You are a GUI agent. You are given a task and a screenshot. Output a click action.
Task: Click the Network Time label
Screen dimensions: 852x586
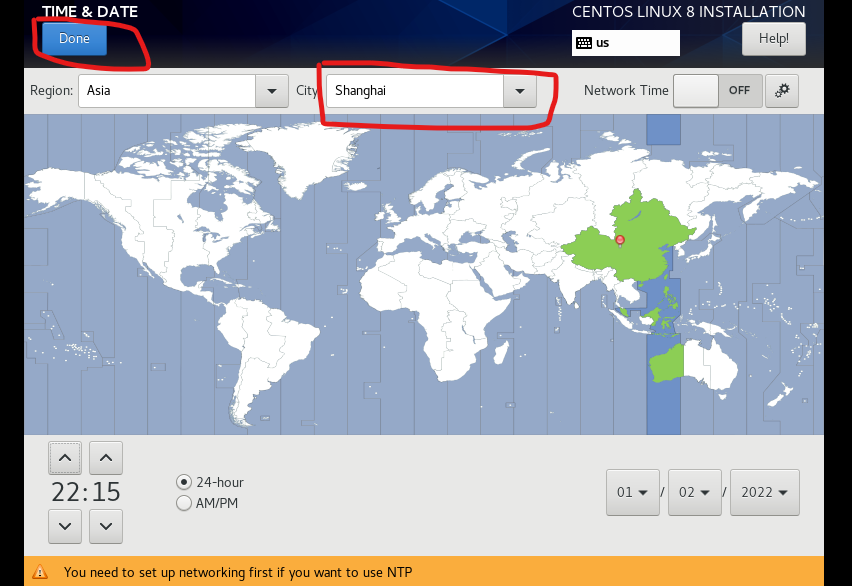pos(626,91)
